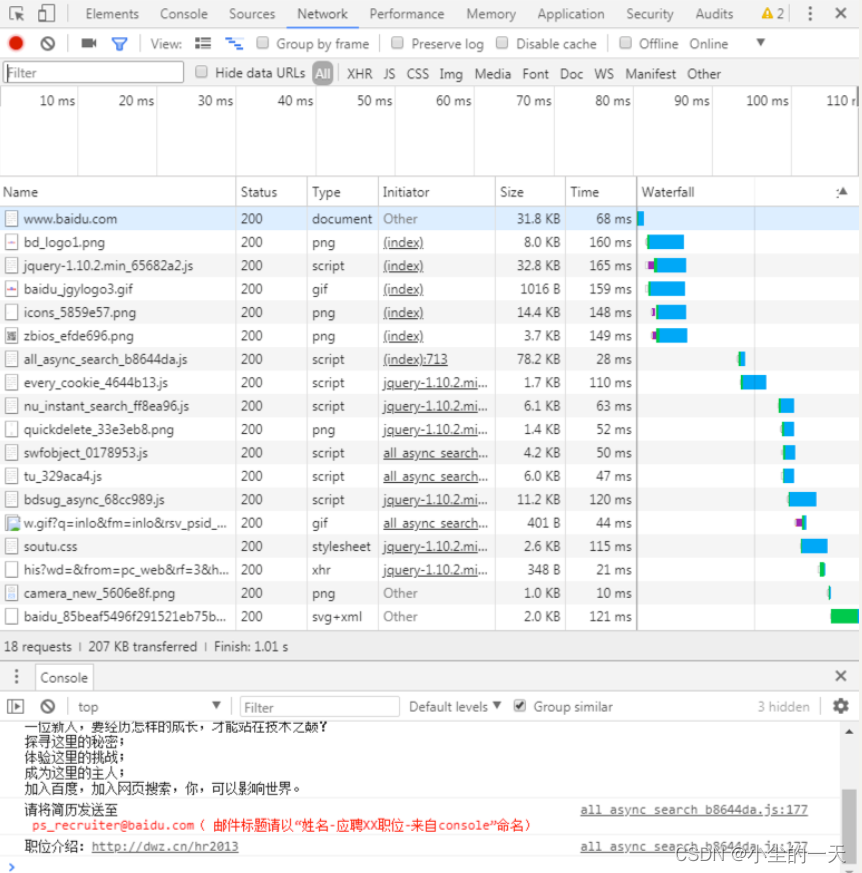Open the Memory tab
862x873 pixels.
click(491, 14)
